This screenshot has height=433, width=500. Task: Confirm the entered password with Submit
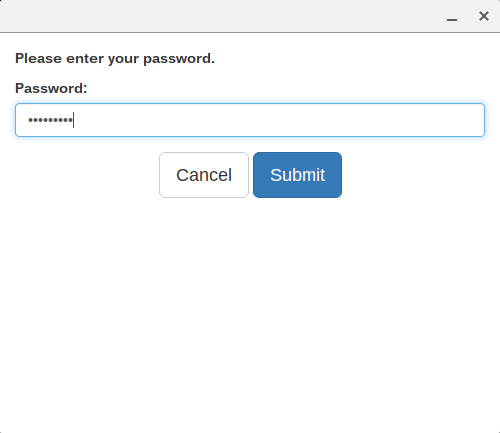tap(297, 175)
